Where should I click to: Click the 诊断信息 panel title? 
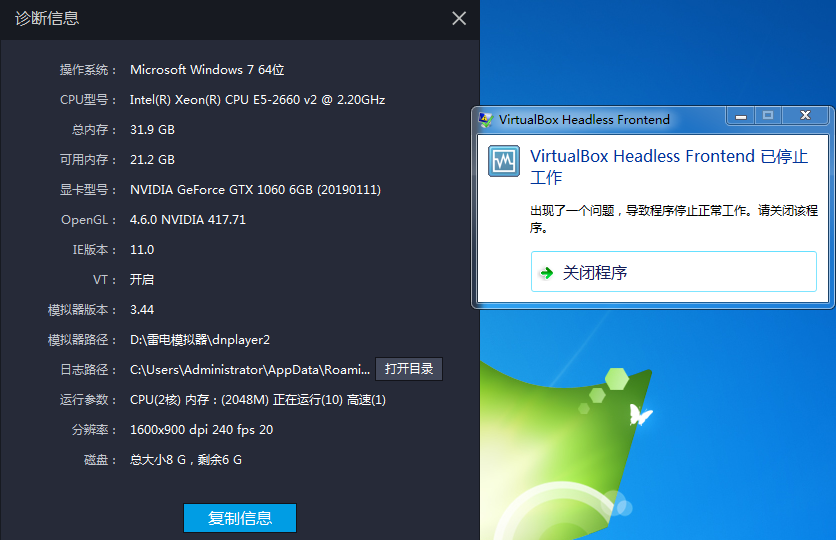pyautogui.click(x=47, y=18)
